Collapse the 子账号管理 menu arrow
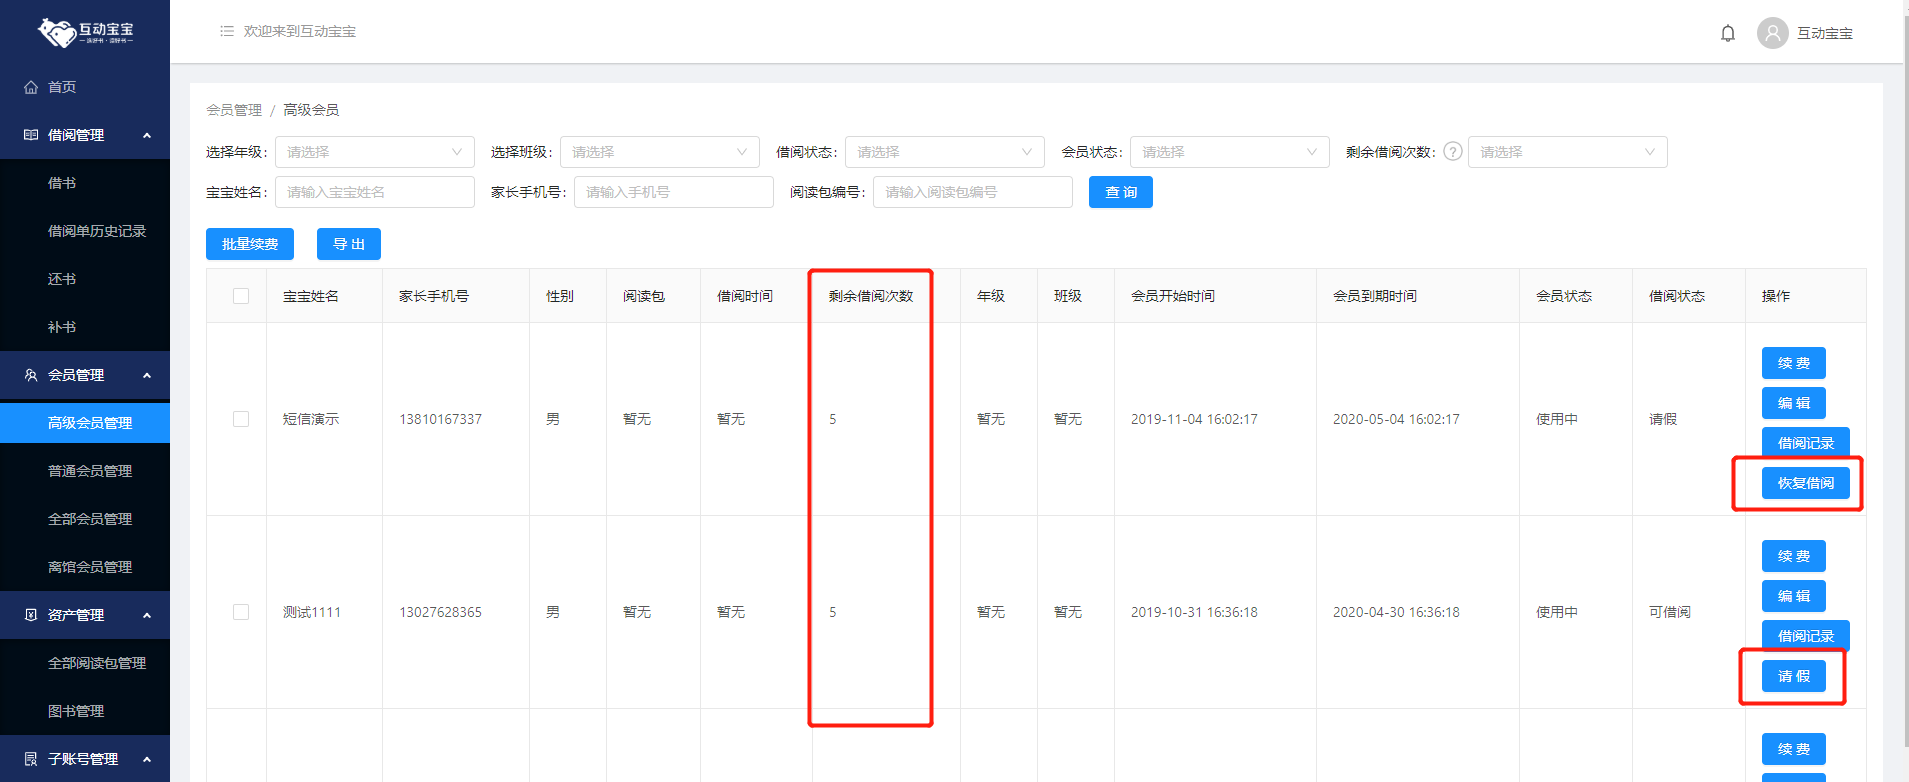The height and width of the screenshot is (782, 1909). point(147,759)
